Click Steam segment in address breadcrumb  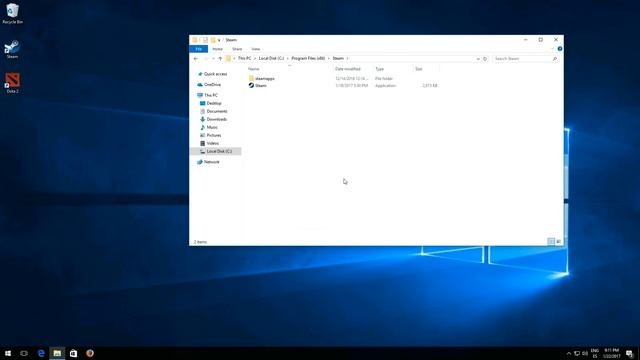338,59
